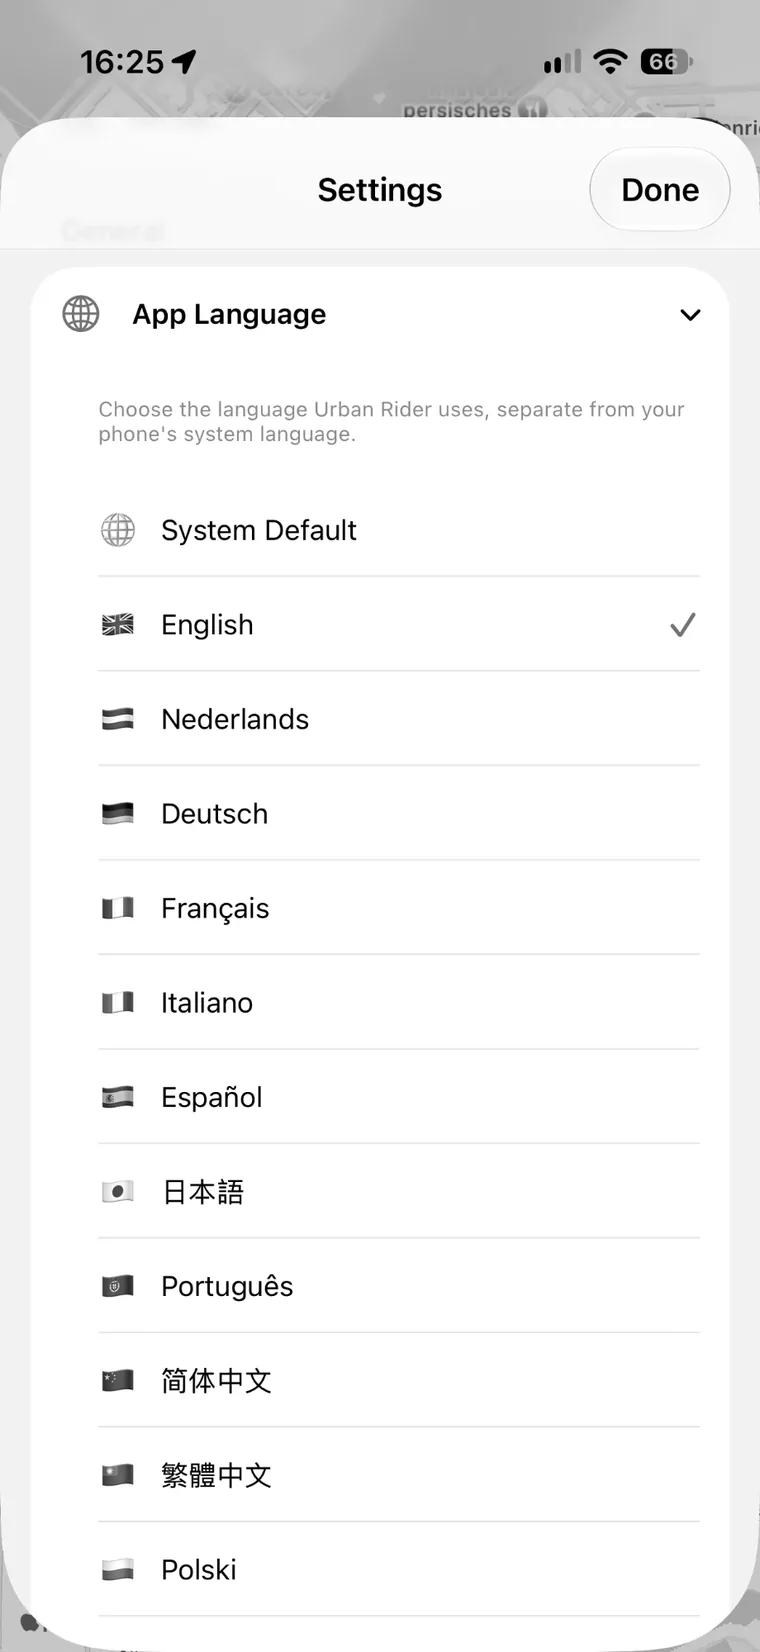Tap Done to close Settings
Screen dimensions: 760x1652
(660, 190)
